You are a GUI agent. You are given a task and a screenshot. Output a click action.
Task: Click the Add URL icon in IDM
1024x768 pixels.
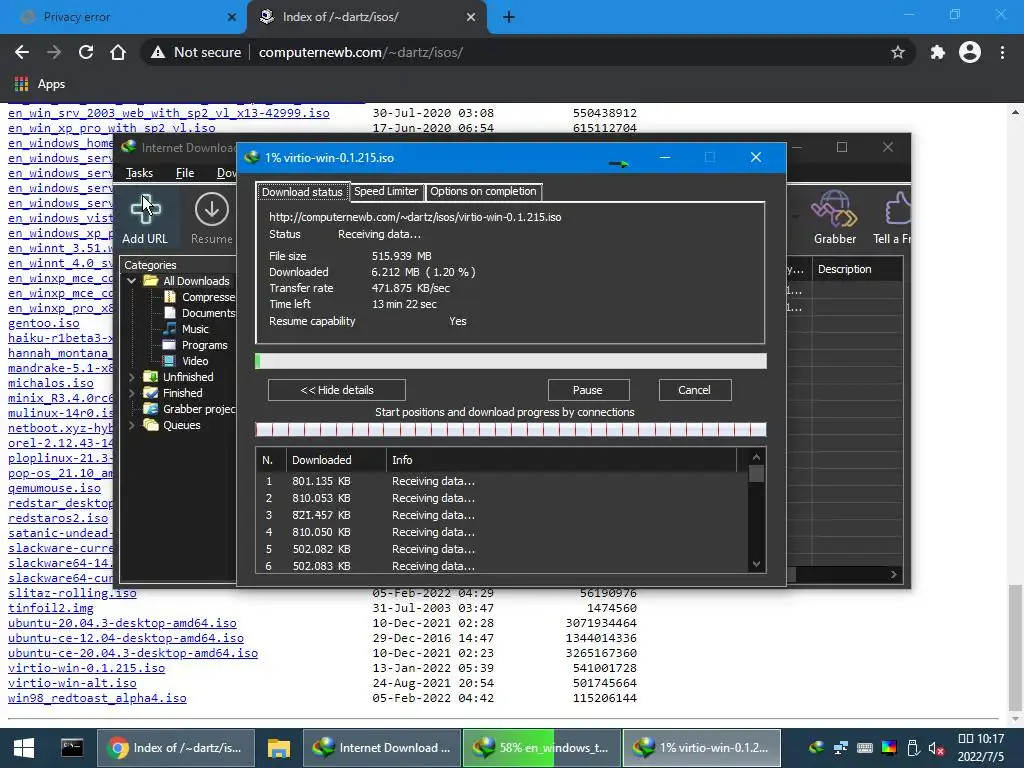coord(145,219)
